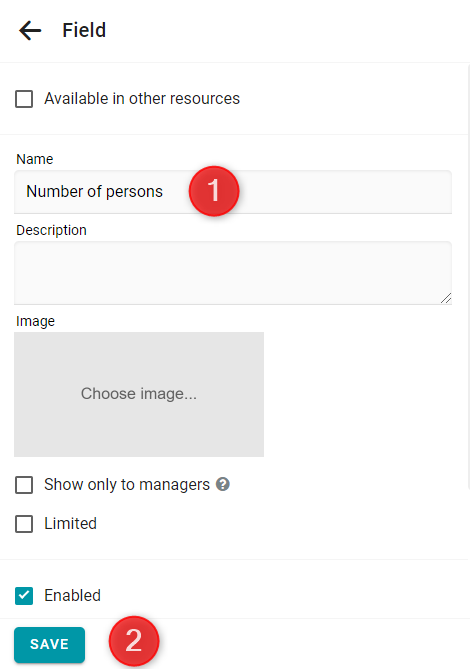This screenshot has width=470, height=669.
Task: Enable the Show only to managers checkbox
Action: [24, 485]
